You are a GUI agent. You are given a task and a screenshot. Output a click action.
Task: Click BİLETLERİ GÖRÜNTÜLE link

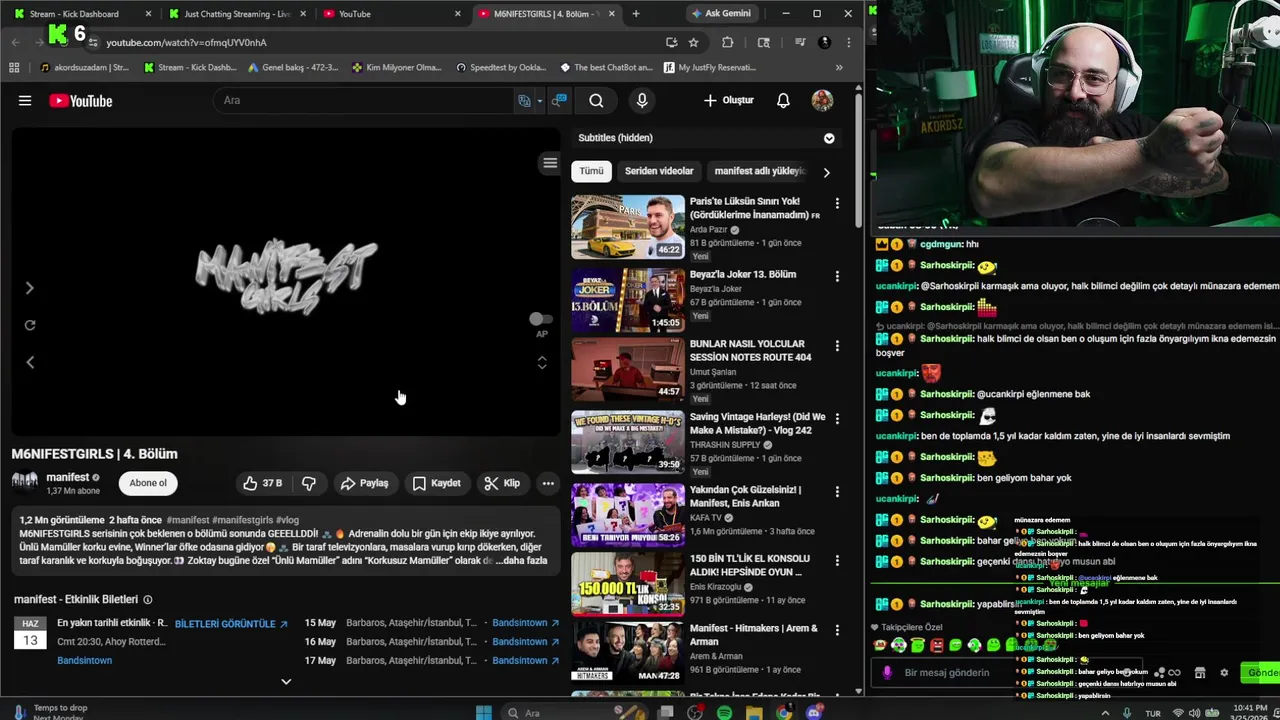pyautogui.click(x=231, y=624)
